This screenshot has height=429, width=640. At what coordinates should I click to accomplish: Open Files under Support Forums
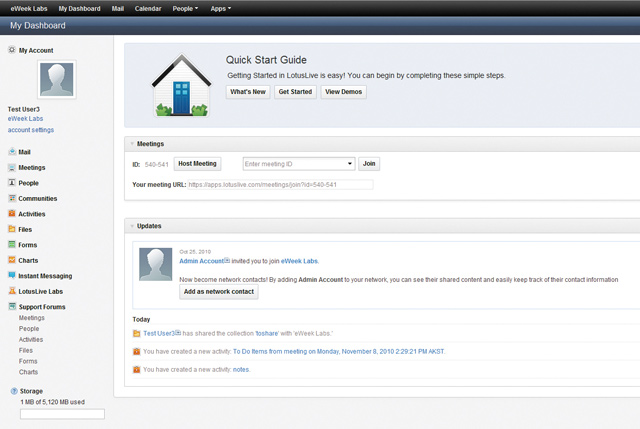tap(26, 350)
